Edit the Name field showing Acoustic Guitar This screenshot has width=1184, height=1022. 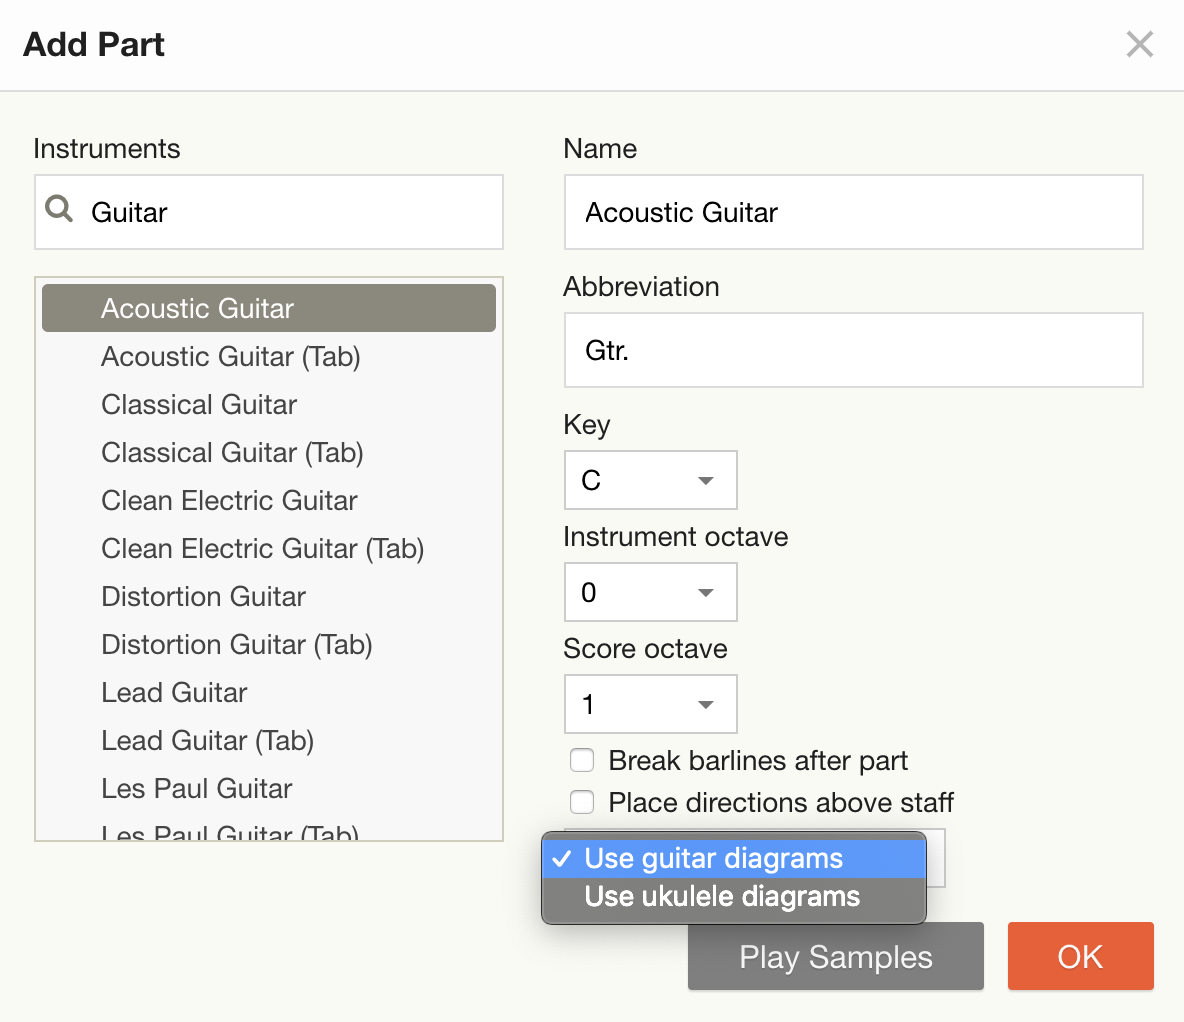tap(853, 212)
